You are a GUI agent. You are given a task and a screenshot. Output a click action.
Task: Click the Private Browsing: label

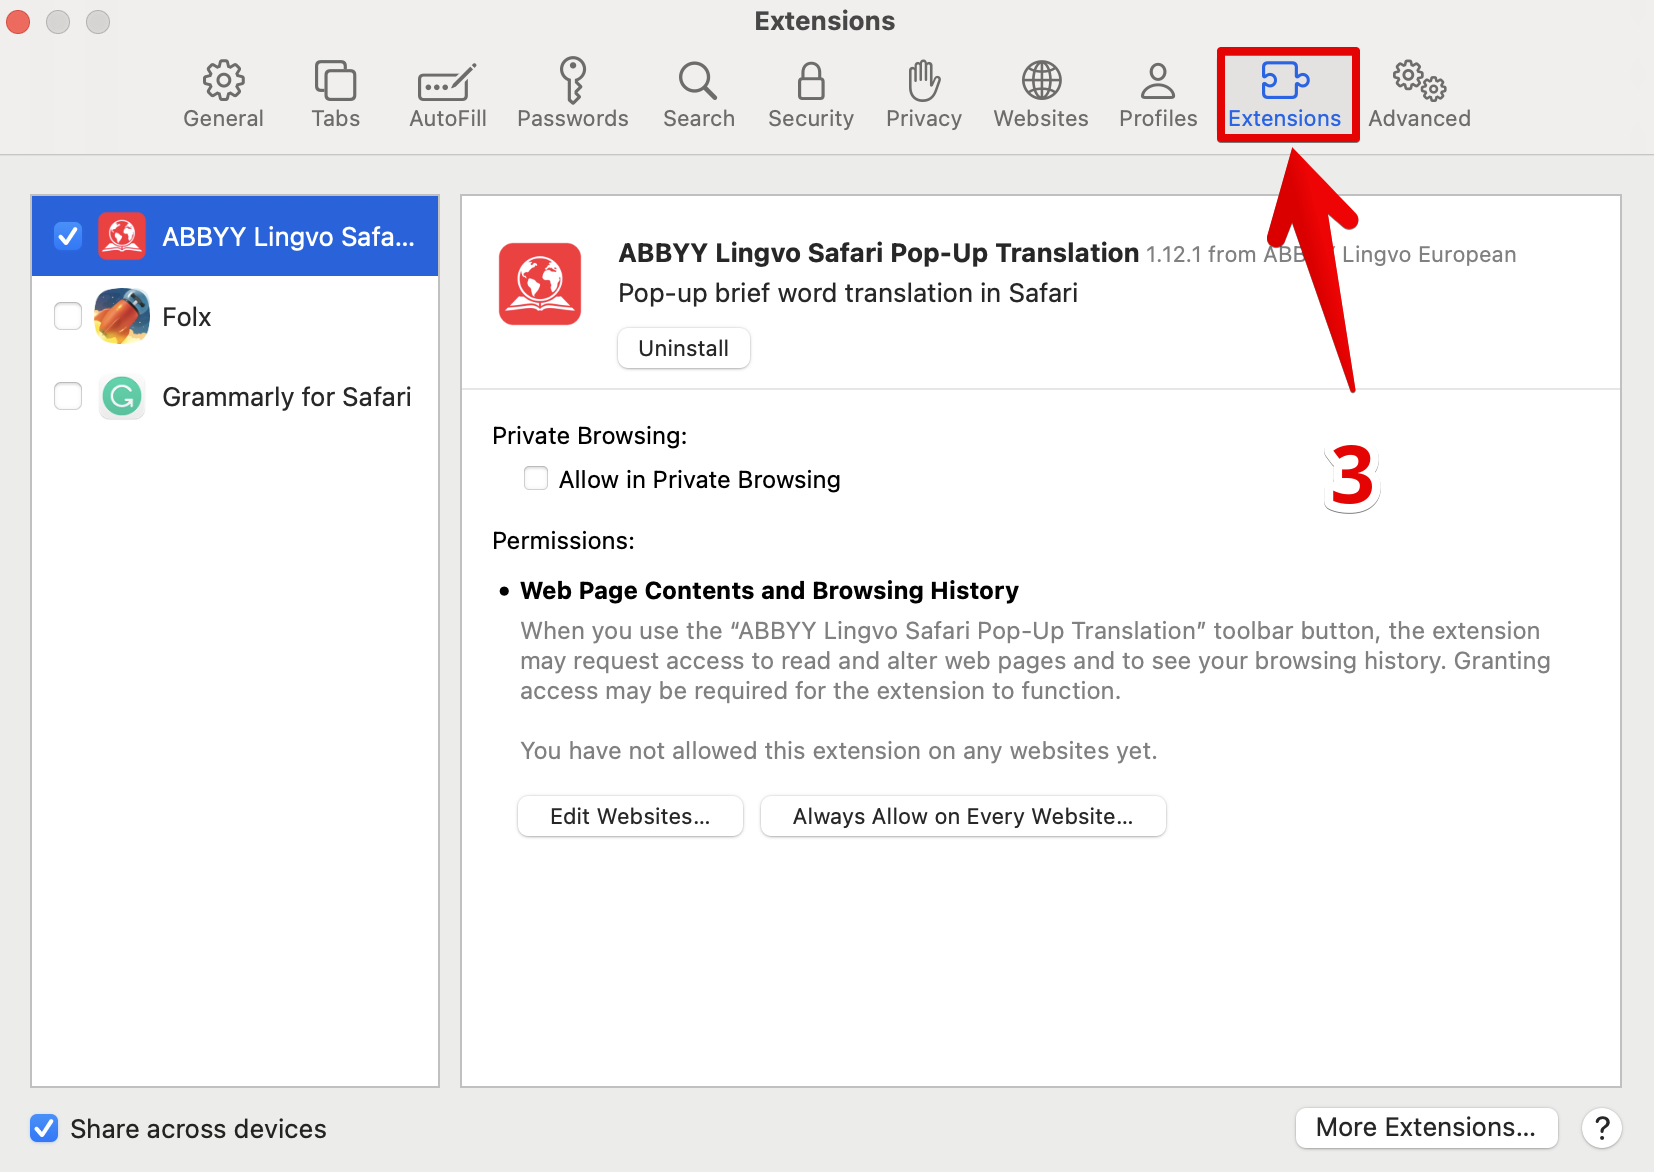coord(590,436)
